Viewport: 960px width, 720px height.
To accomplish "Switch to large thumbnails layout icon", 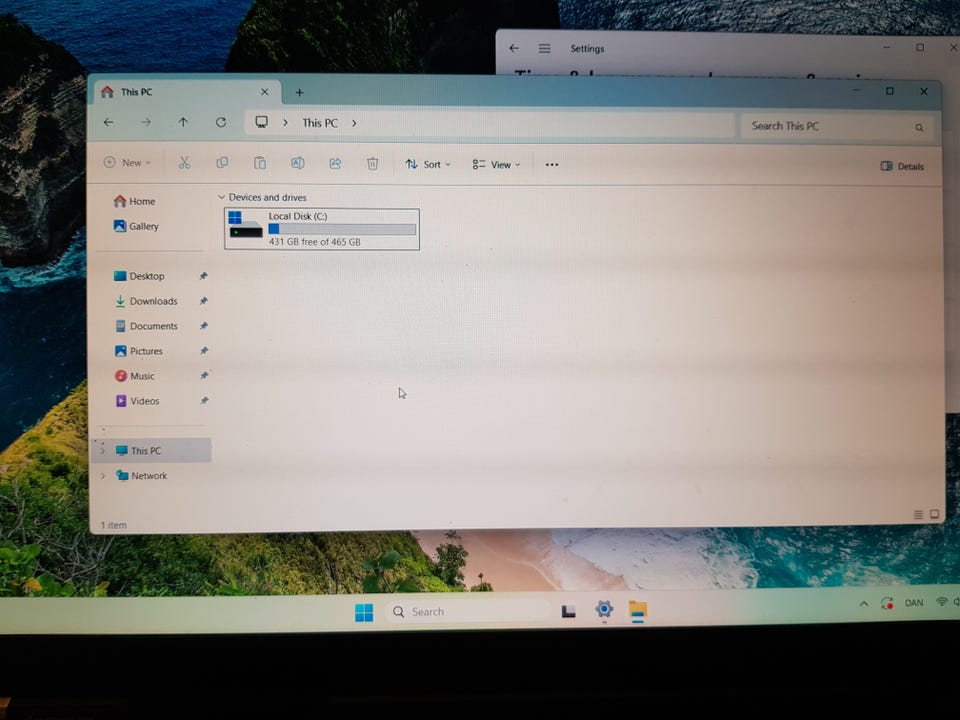I will [934, 514].
